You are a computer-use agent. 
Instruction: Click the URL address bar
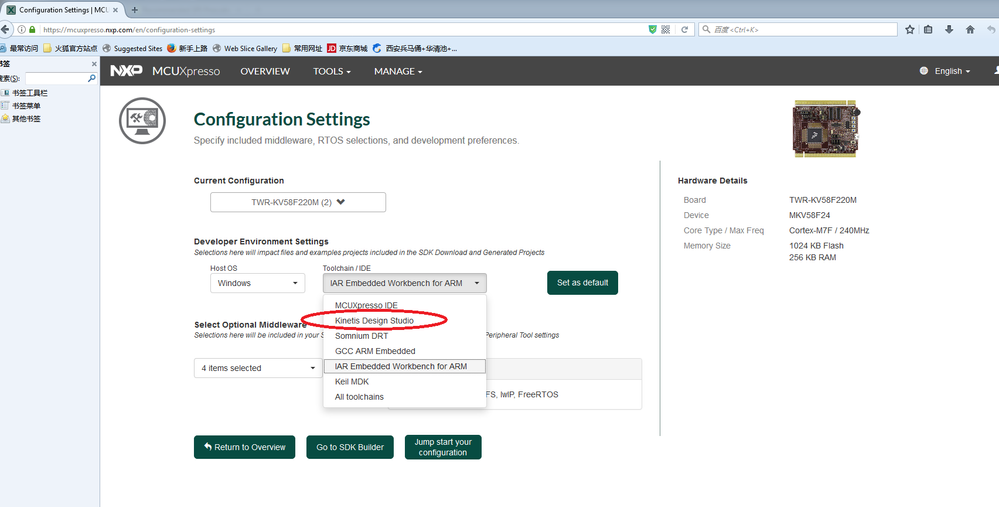click(x=344, y=29)
